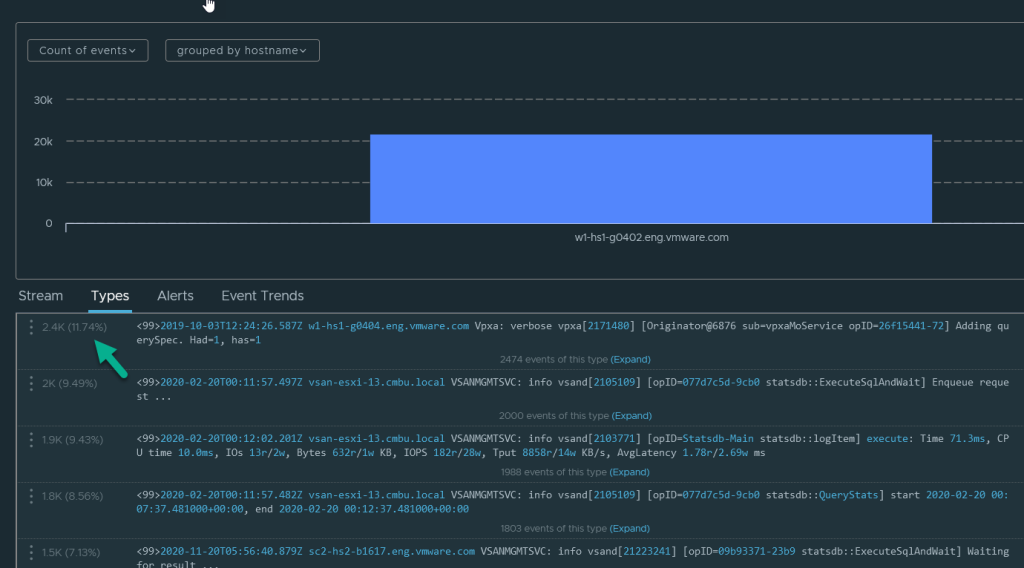Screen dimensions: 1024x568
Task: Select the Types tab
Action: 110,296
